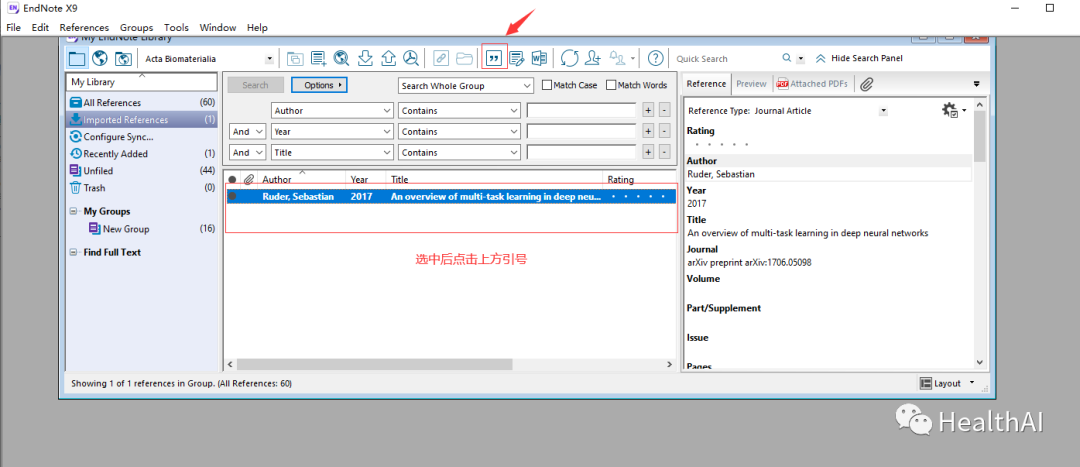
Task: Click Find Full Text PDF icon
Action: (x=411, y=59)
